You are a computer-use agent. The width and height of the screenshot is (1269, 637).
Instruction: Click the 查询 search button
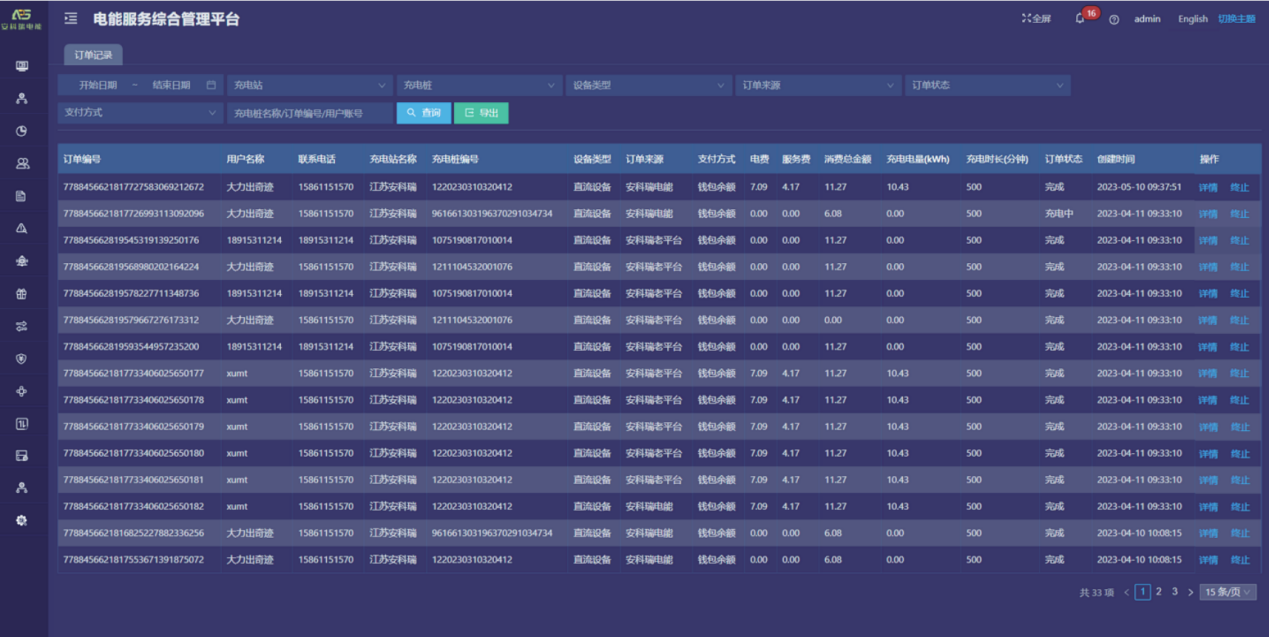point(423,113)
